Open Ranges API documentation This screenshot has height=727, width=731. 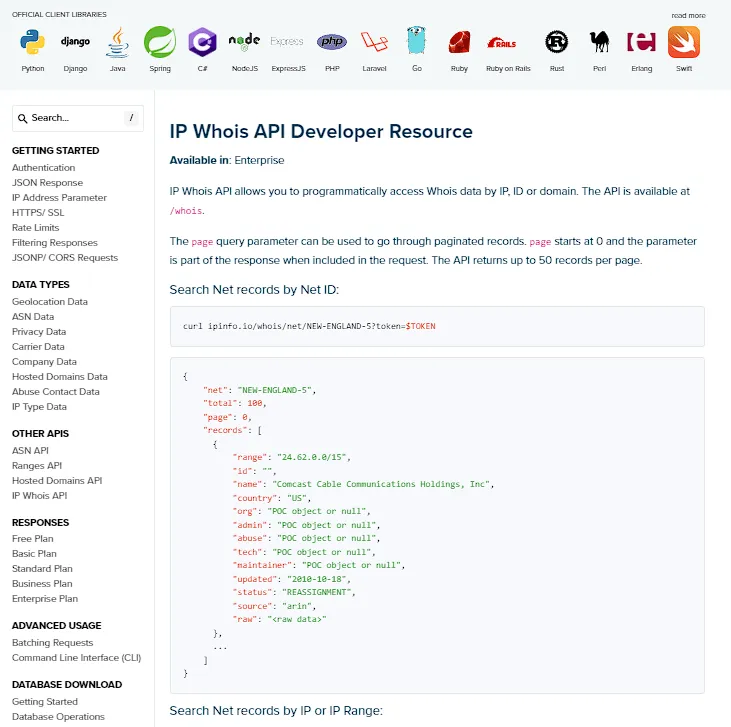pyautogui.click(x=37, y=465)
